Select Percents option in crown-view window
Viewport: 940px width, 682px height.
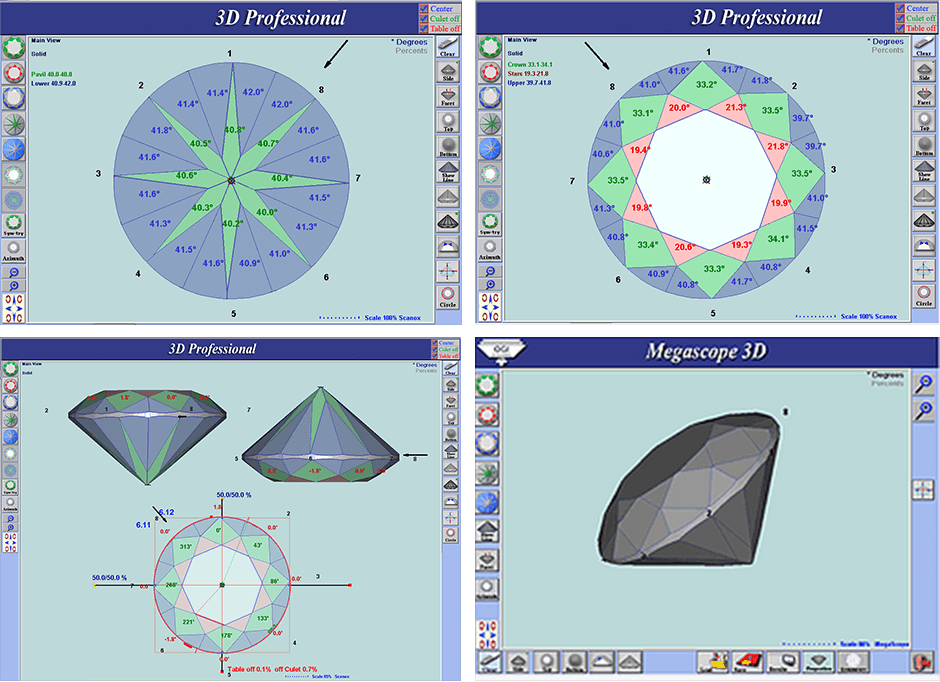click(x=887, y=50)
